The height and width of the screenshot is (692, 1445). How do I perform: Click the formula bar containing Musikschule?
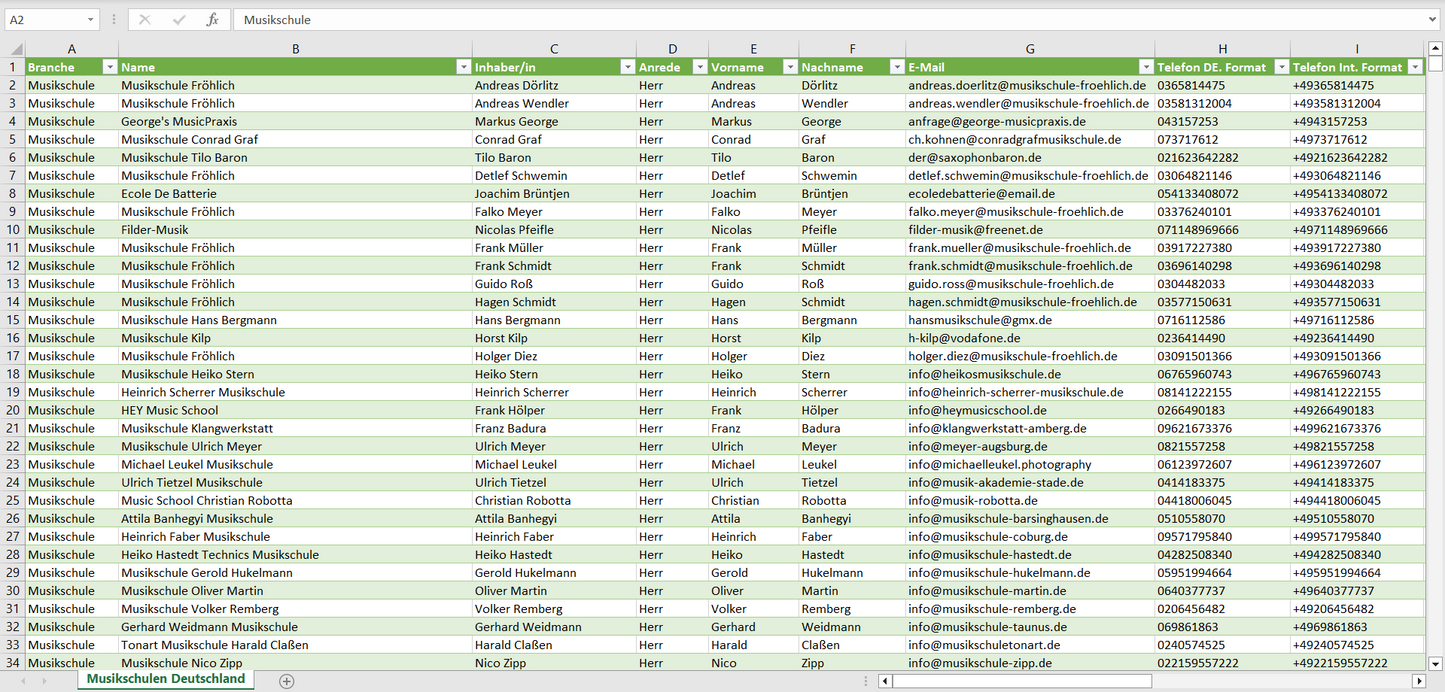(x=830, y=20)
